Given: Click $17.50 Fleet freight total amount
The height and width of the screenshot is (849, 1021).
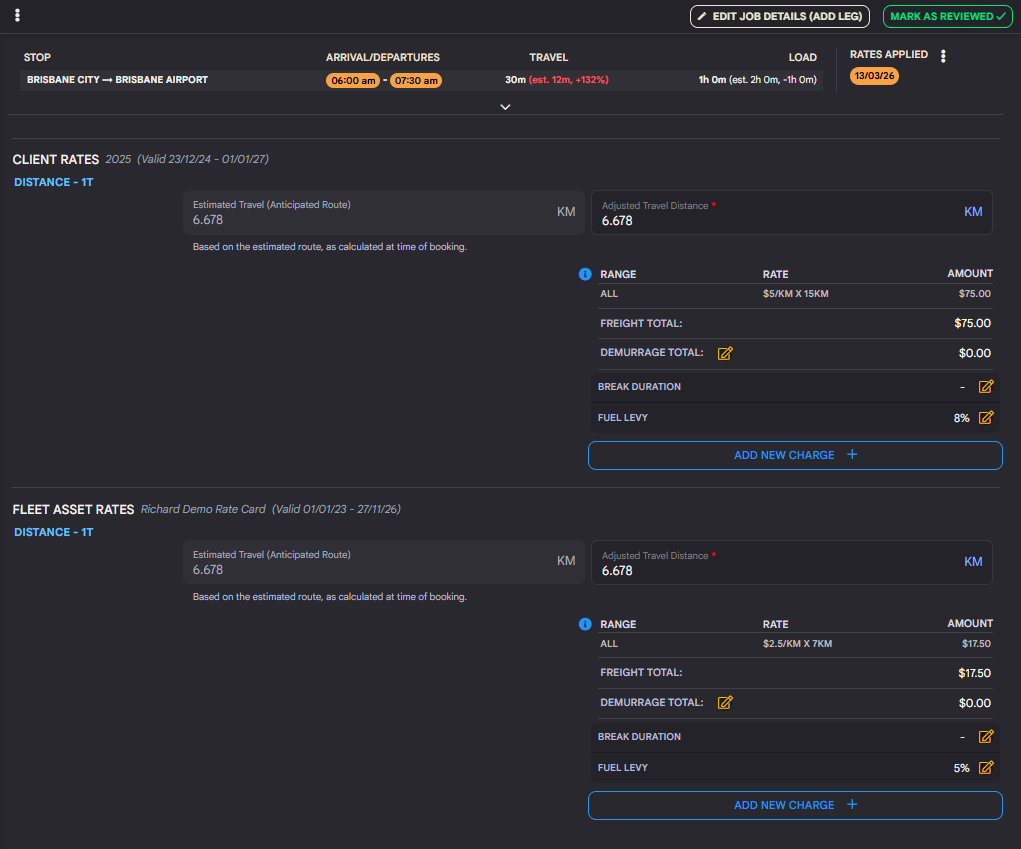Looking at the screenshot, I should pyautogui.click(x=974, y=673).
